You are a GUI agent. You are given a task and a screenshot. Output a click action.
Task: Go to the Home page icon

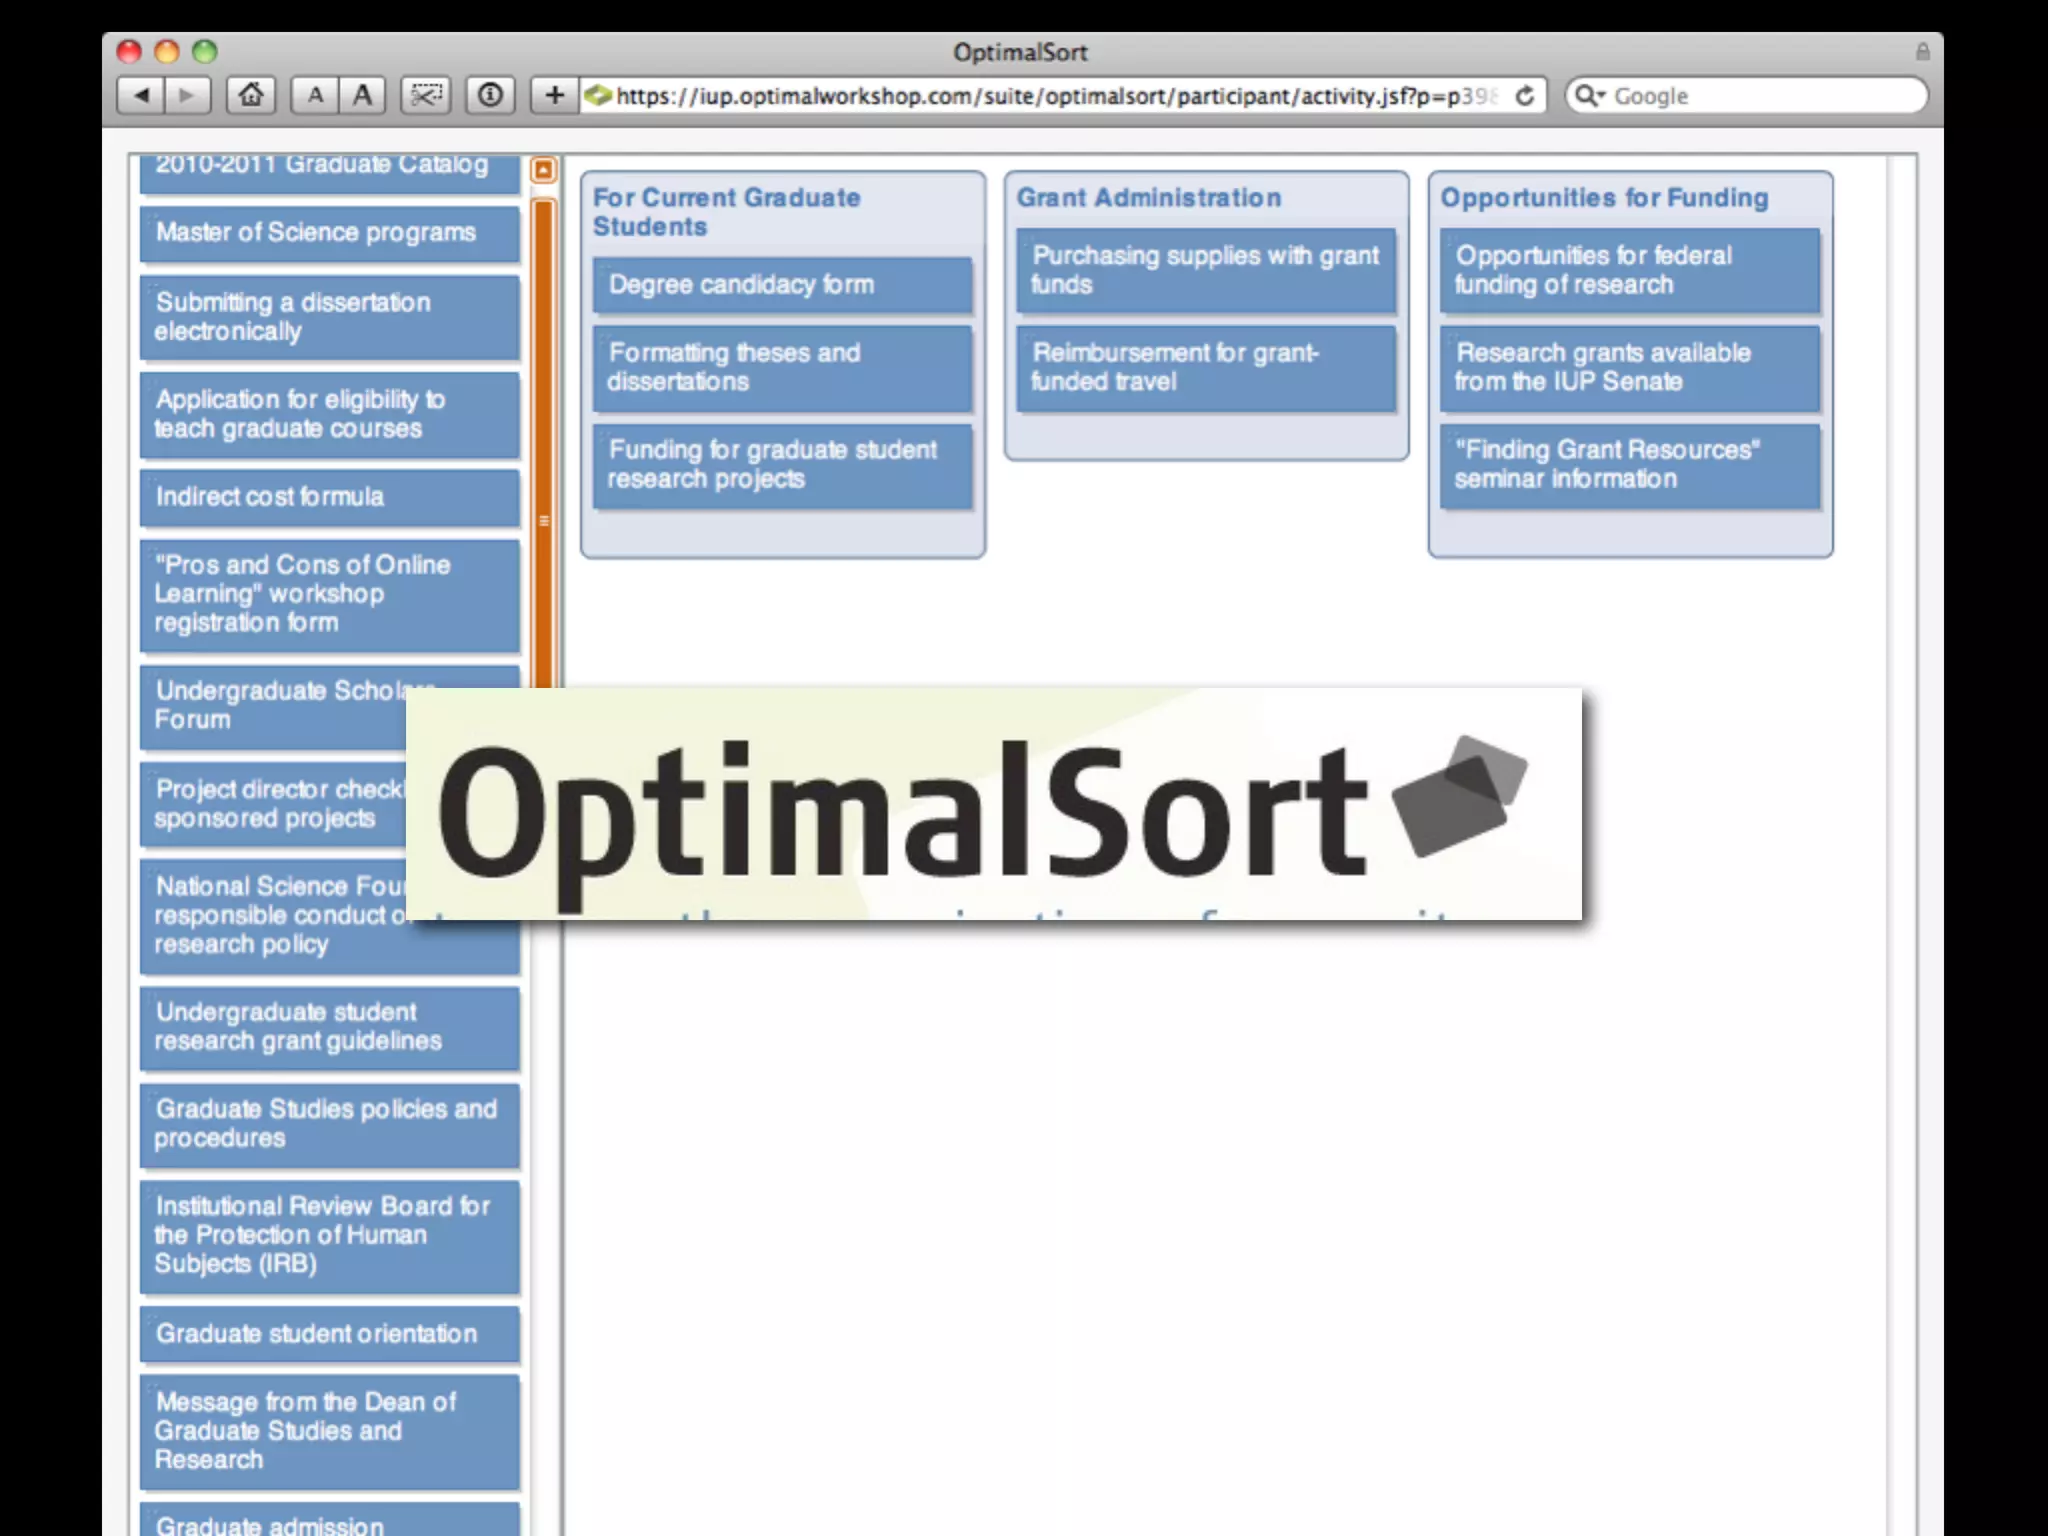pos(251,96)
